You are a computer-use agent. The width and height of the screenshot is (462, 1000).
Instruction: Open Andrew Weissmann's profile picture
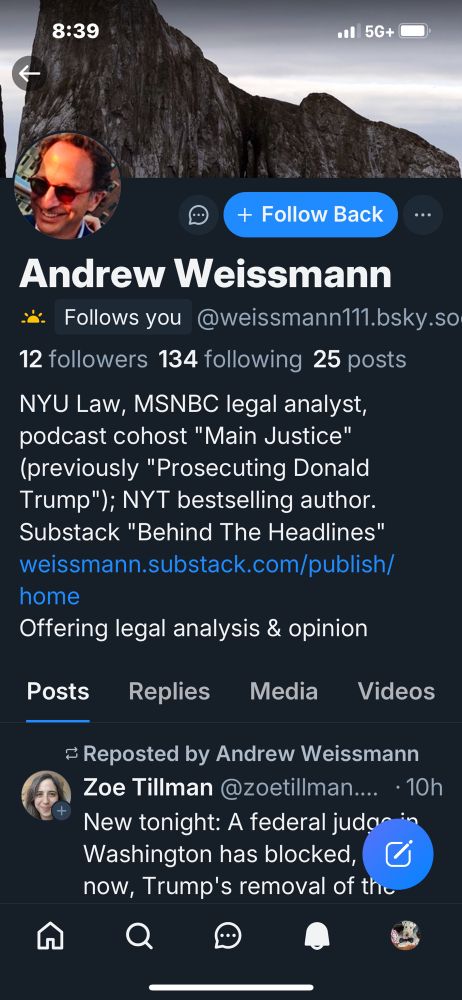(68, 186)
